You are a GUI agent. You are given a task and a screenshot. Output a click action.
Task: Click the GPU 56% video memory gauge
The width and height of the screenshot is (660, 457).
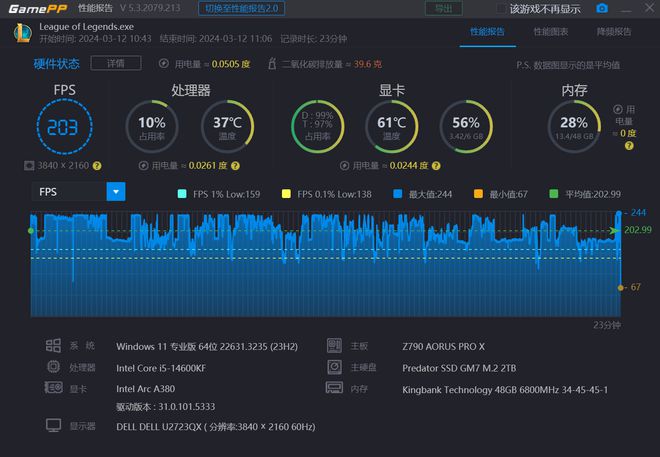(466, 127)
